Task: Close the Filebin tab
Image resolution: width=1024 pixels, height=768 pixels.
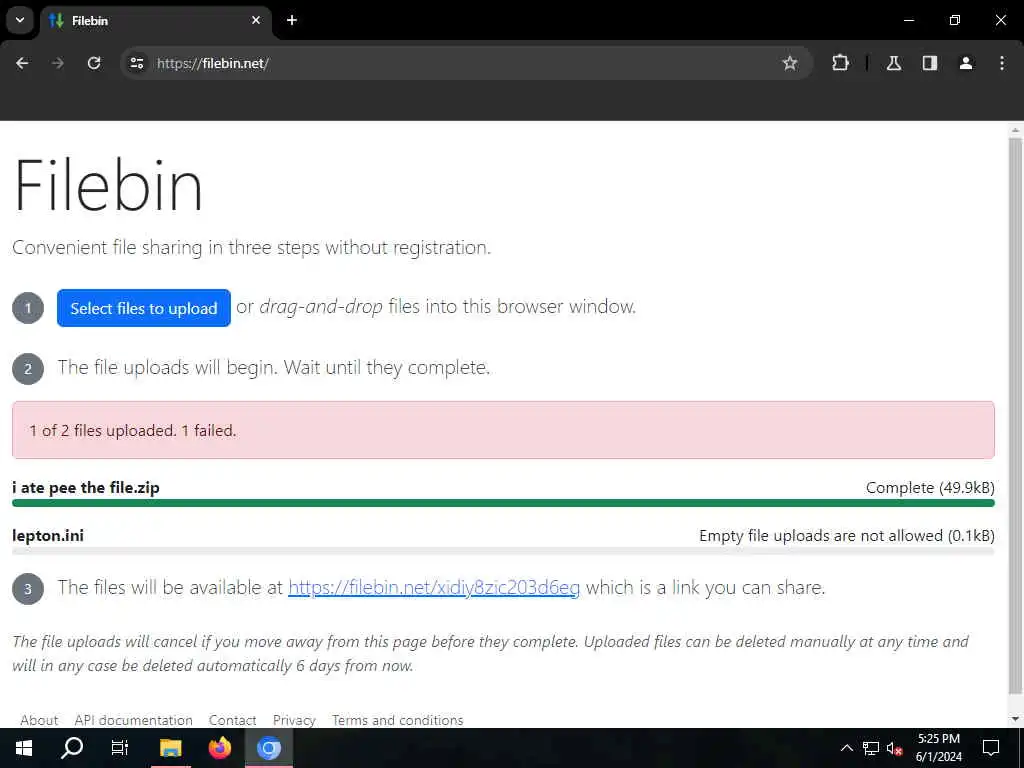Action: click(256, 20)
